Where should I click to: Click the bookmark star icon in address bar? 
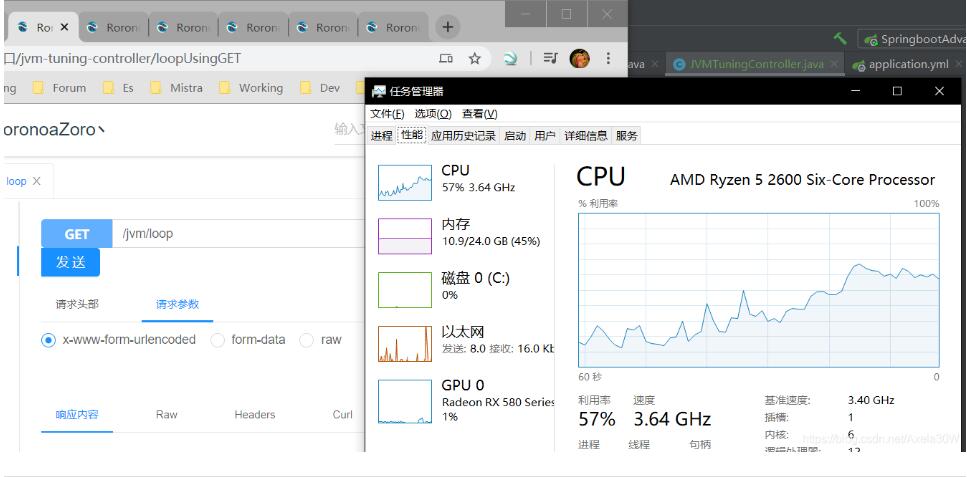point(475,59)
